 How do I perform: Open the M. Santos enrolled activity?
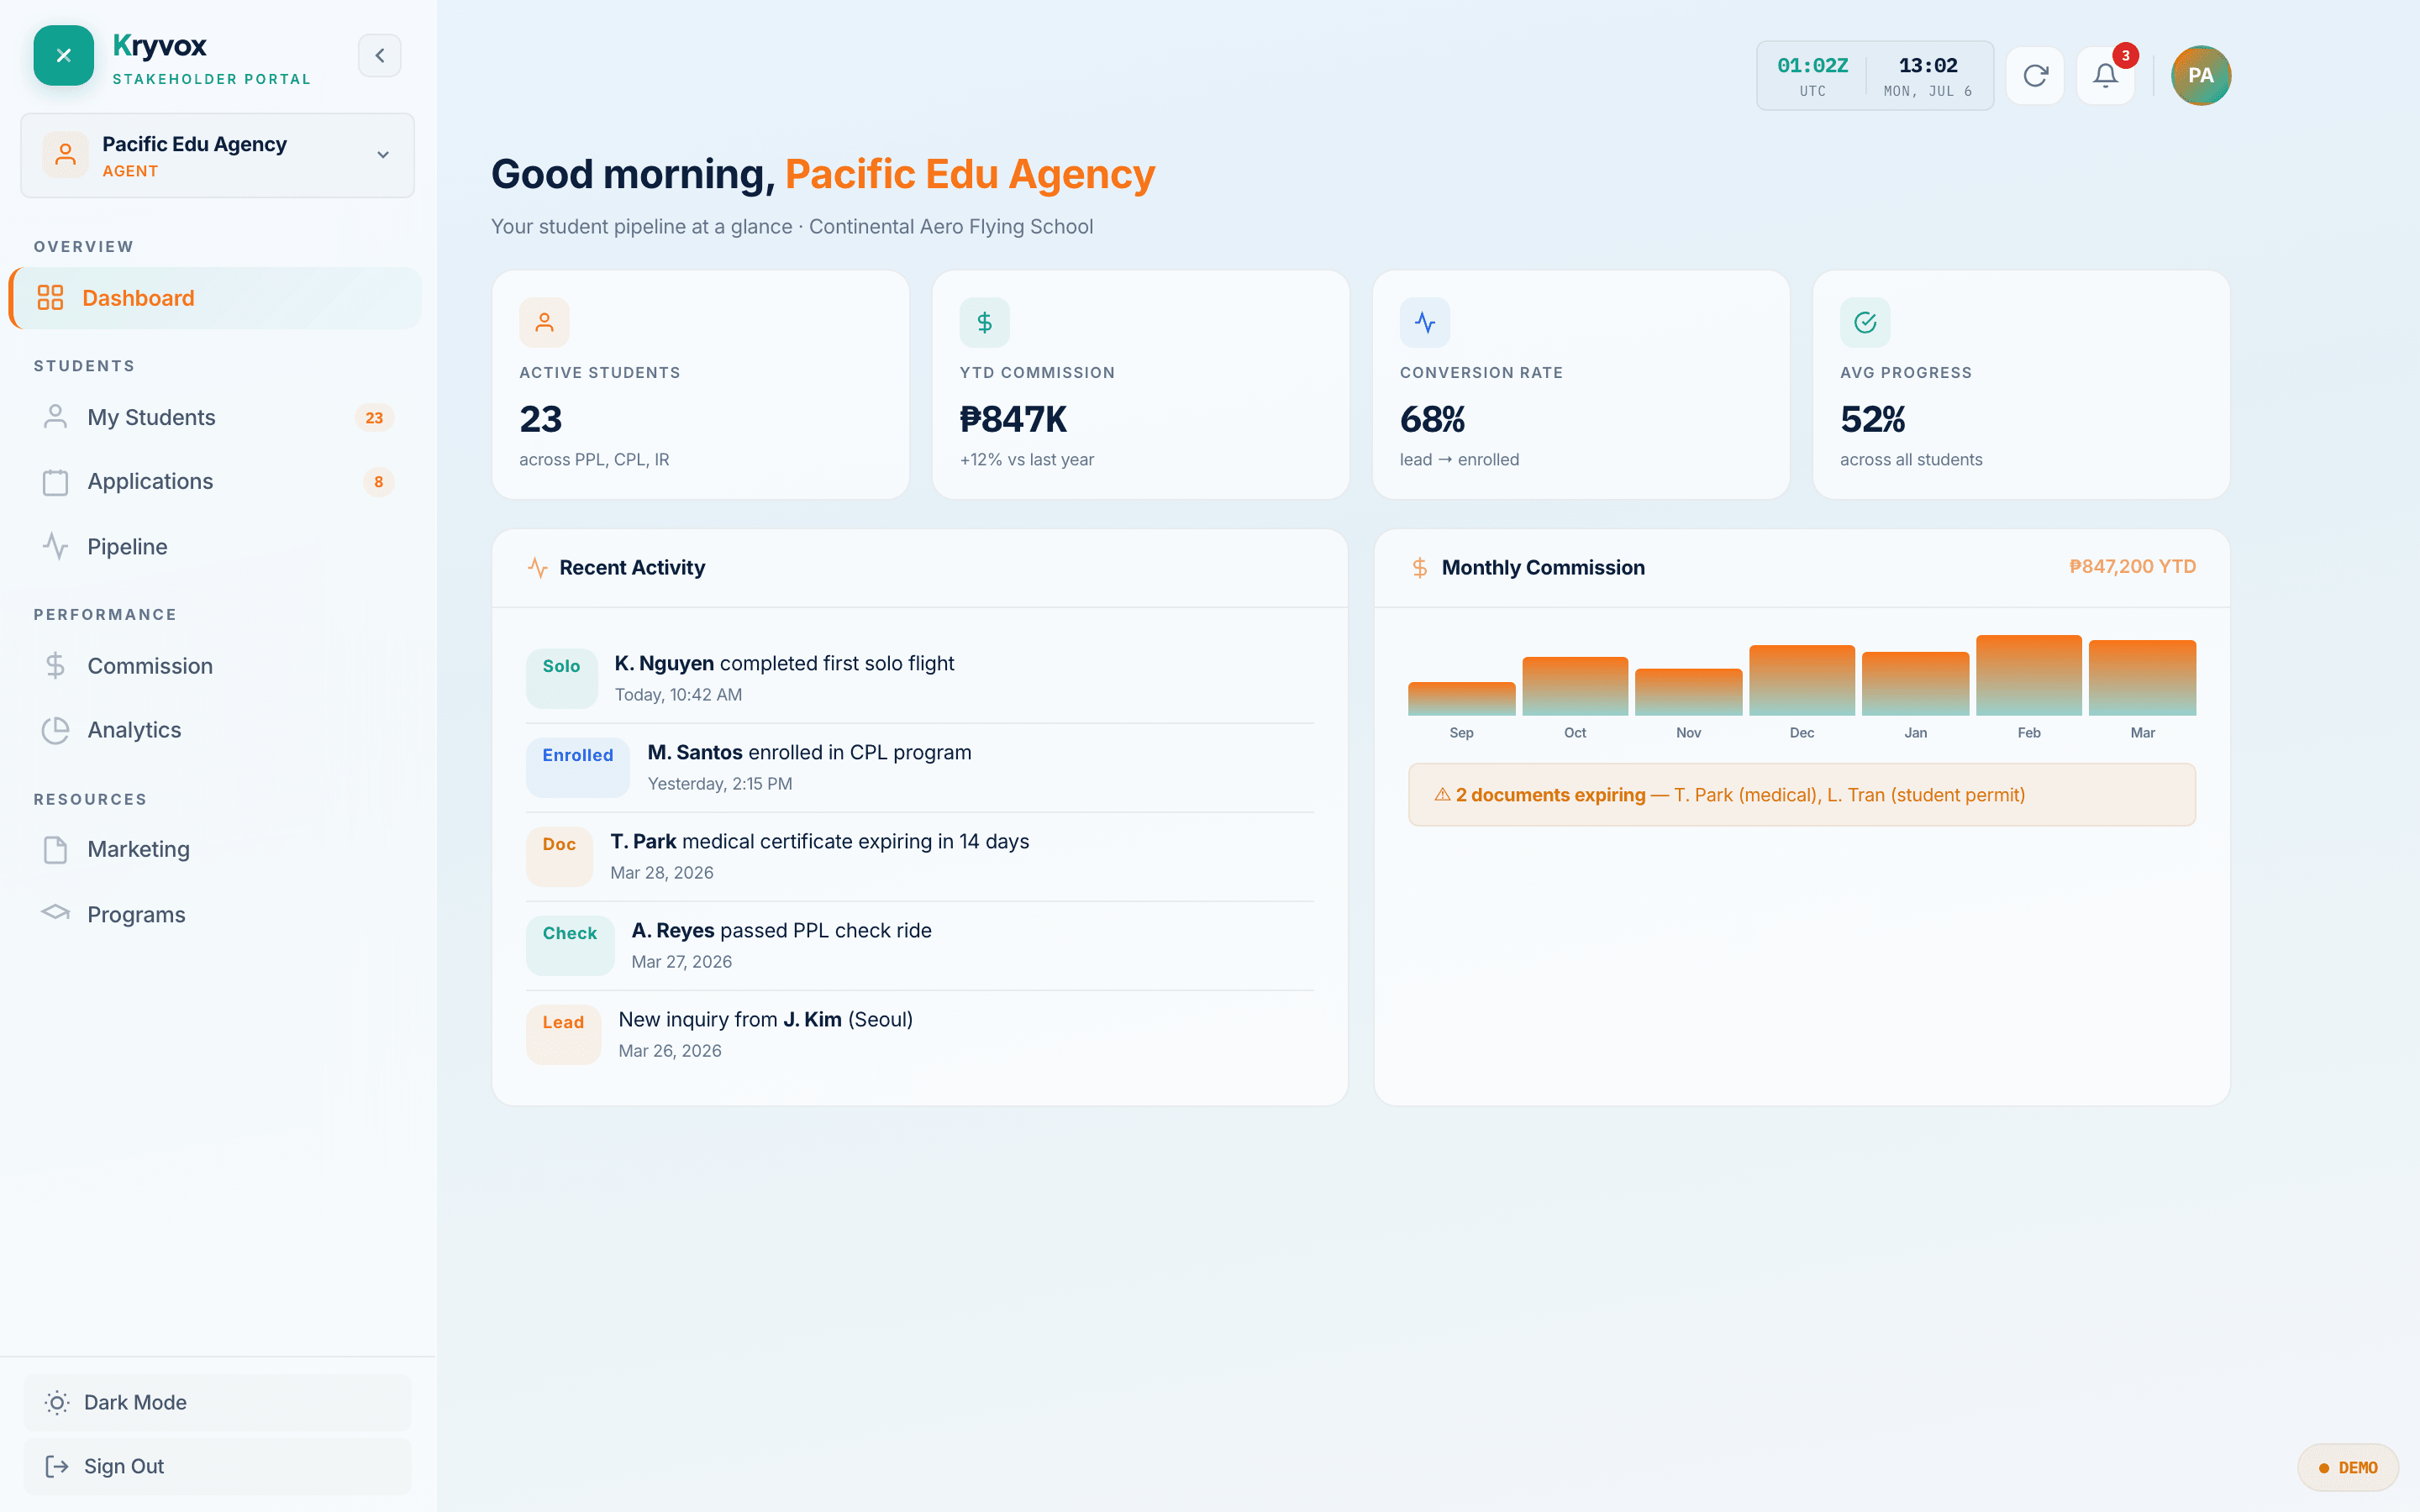920,768
